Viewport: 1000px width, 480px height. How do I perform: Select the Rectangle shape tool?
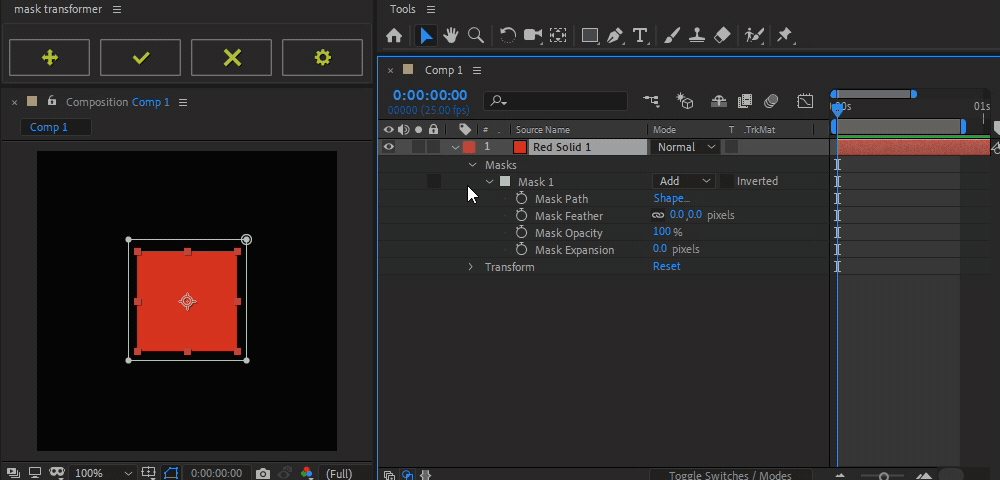(x=590, y=35)
